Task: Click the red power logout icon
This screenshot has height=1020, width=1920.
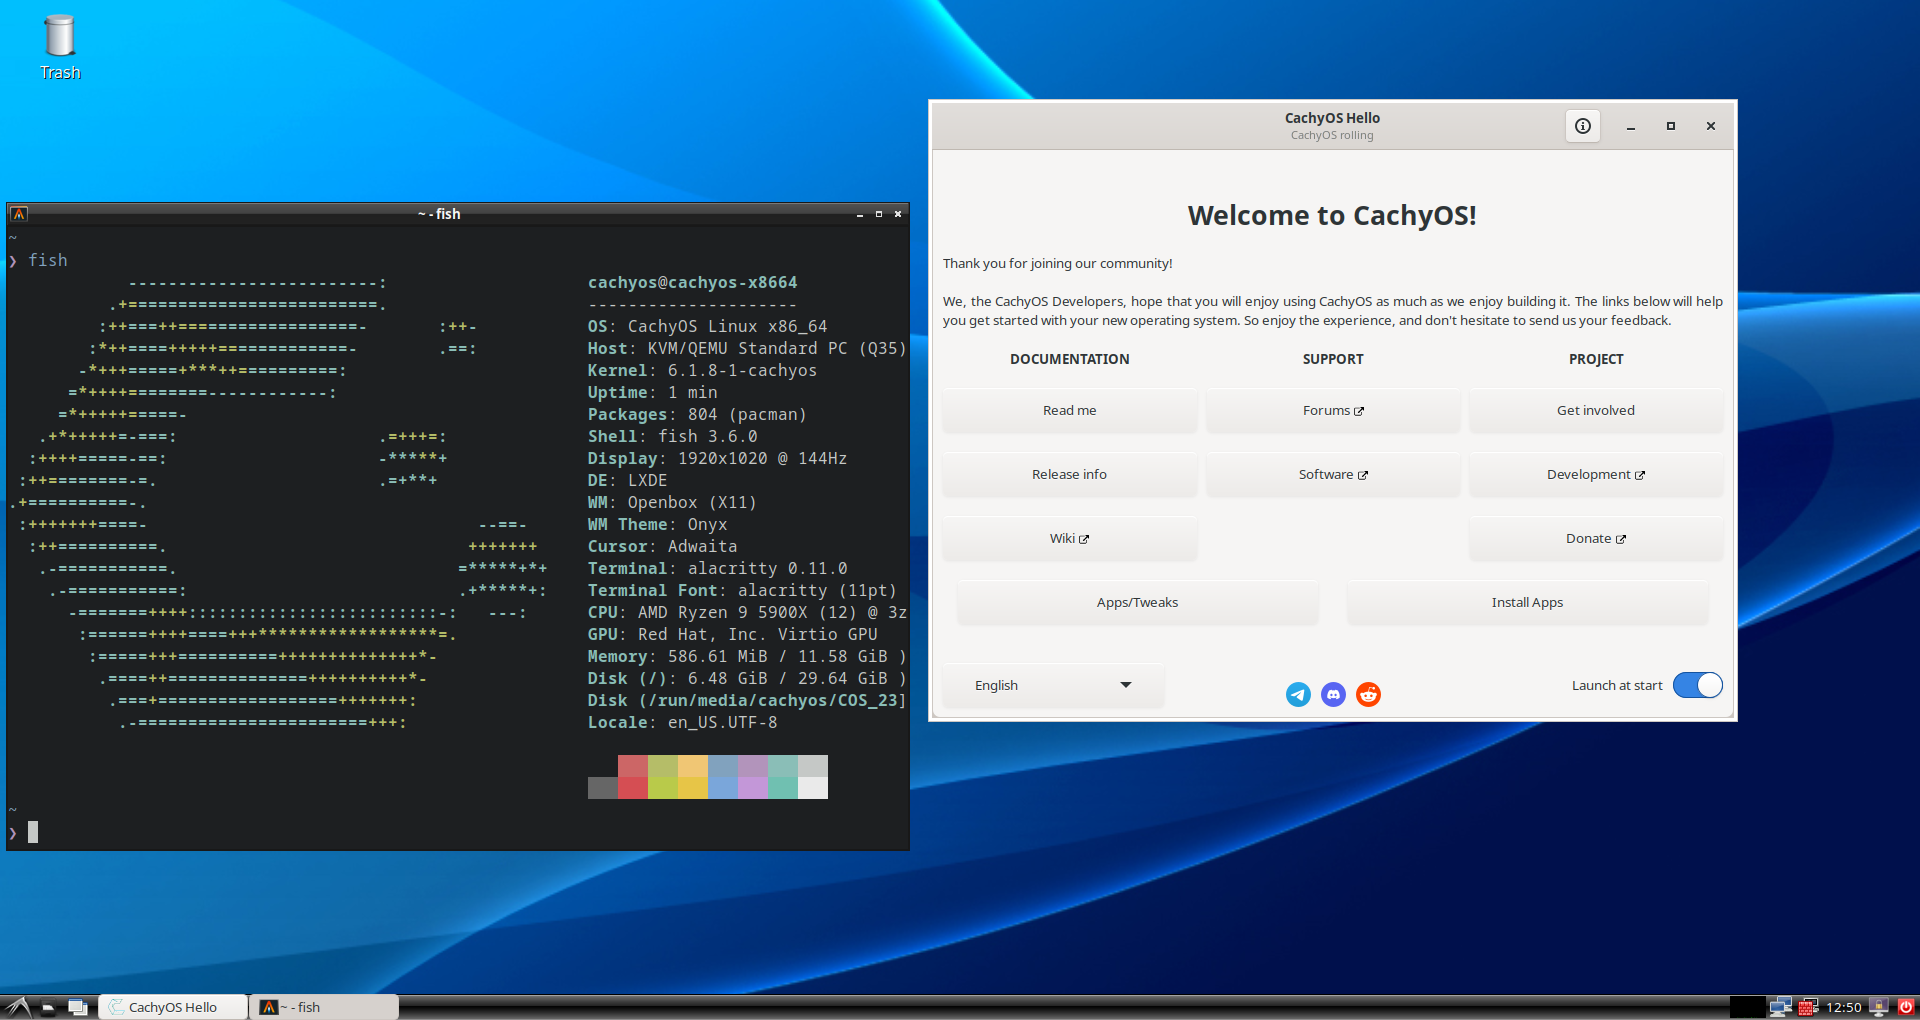Action: click(x=1906, y=1007)
